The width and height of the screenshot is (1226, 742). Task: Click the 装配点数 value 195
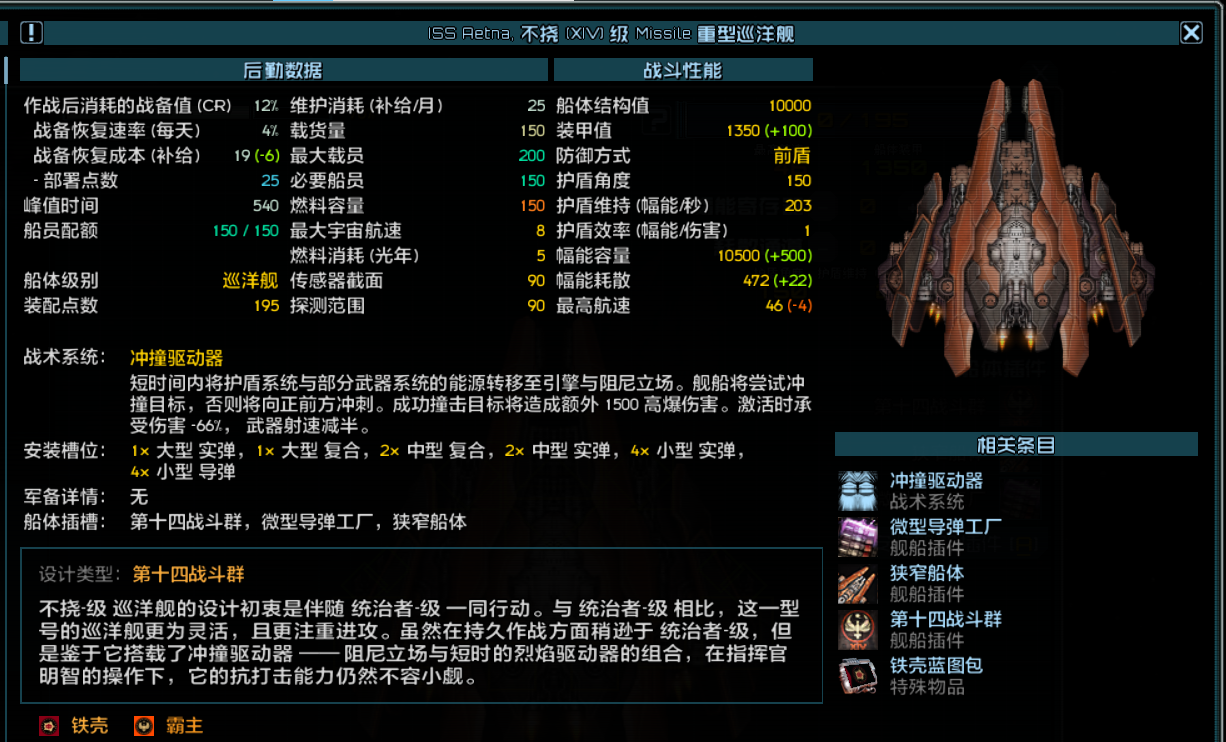266,306
